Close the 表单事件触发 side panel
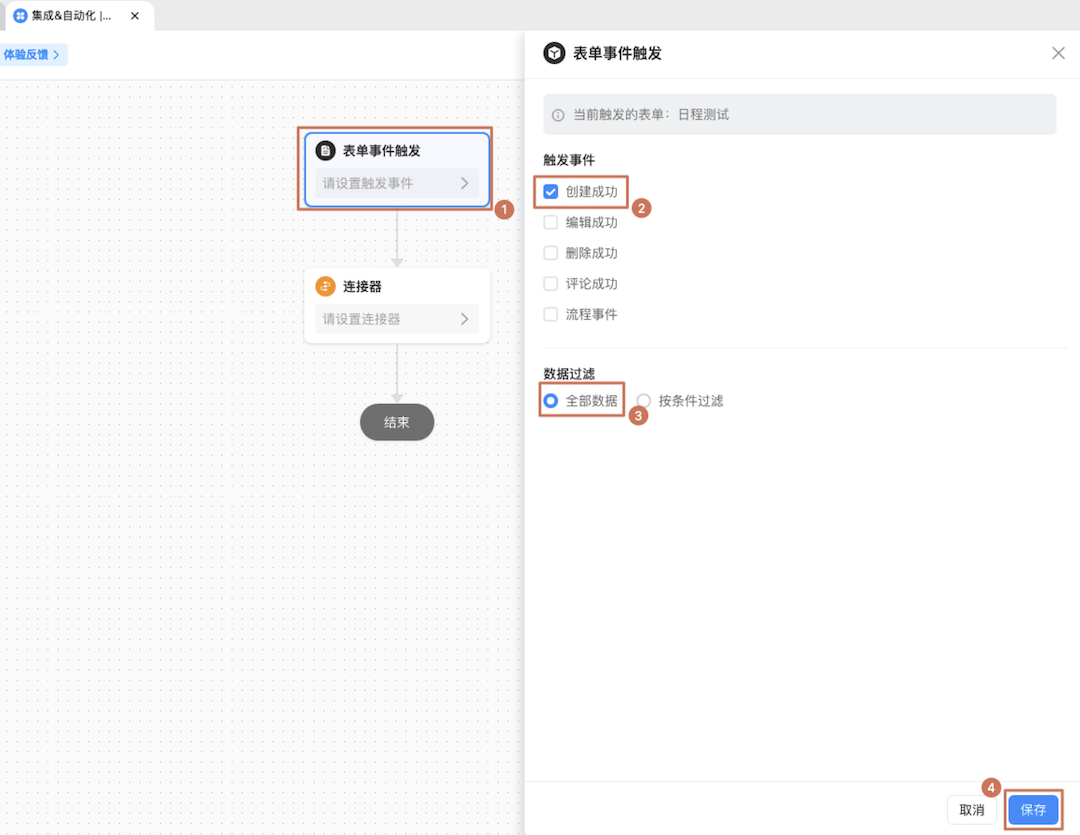1080x835 pixels. point(1058,53)
